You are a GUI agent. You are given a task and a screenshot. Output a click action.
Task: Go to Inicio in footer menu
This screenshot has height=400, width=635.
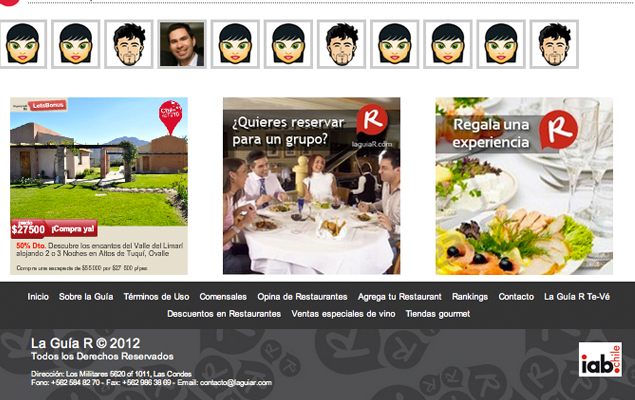click(x=38, y=297)
